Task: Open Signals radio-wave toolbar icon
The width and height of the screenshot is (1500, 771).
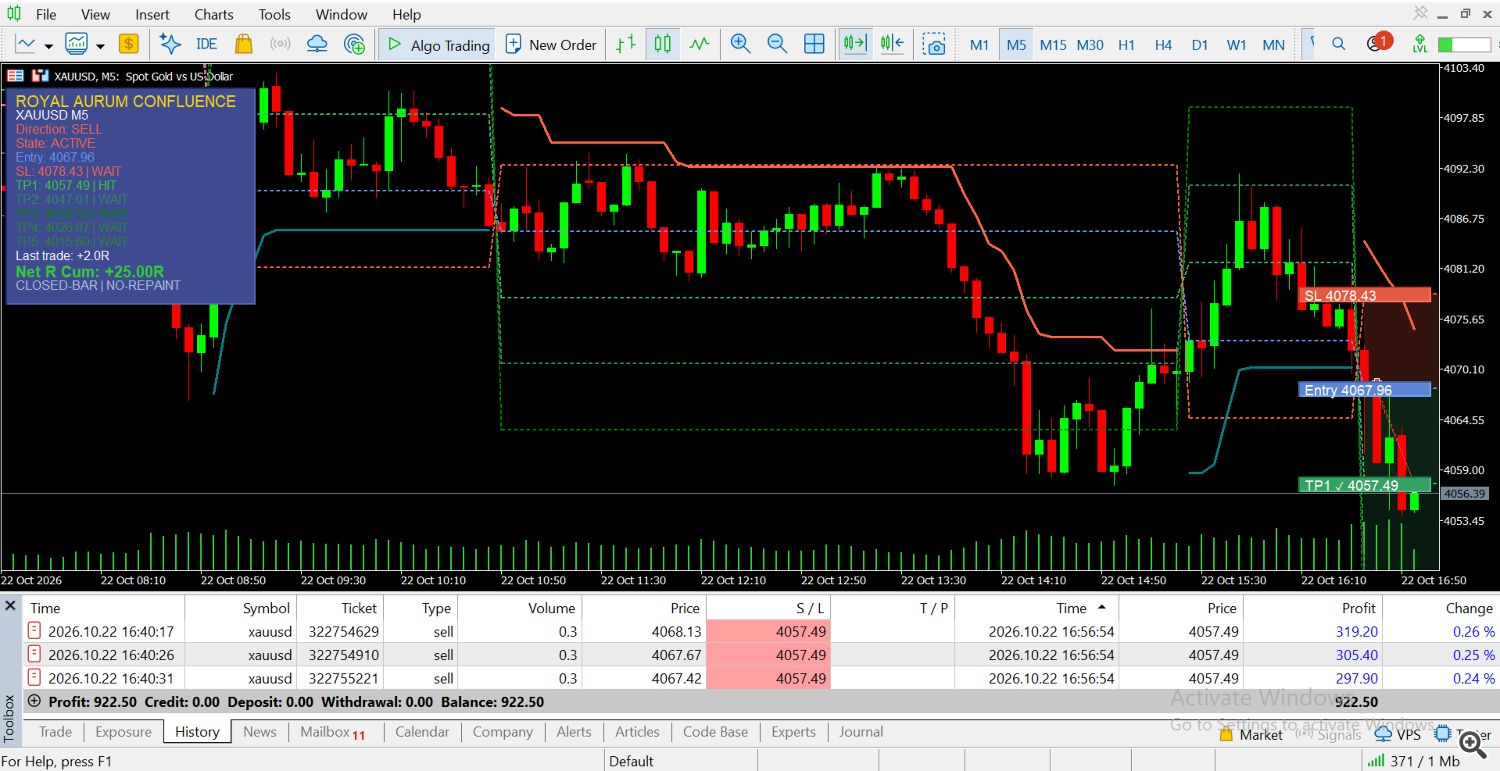Action: (280, 44)
